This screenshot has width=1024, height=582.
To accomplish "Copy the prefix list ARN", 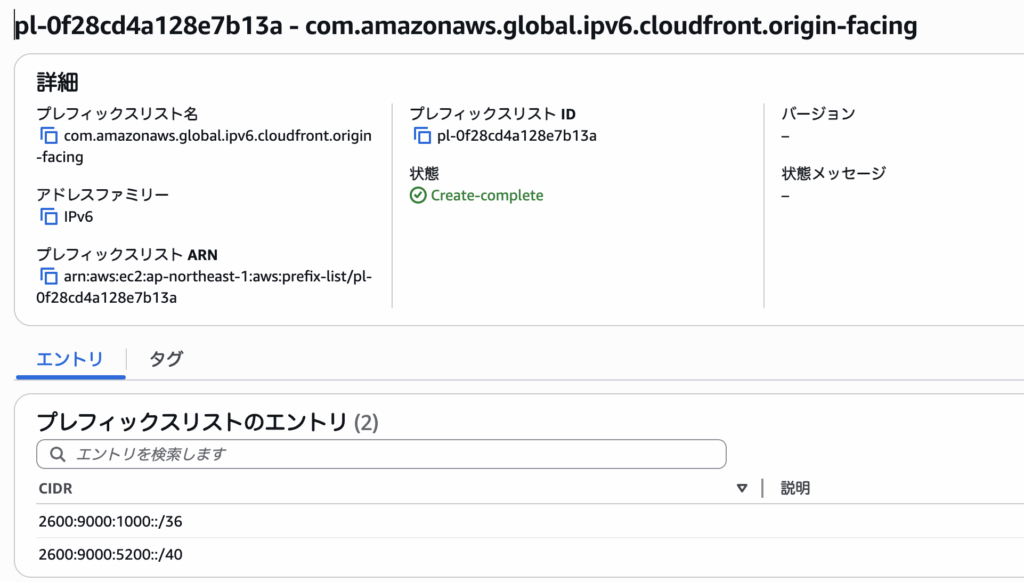I will 48,276.
